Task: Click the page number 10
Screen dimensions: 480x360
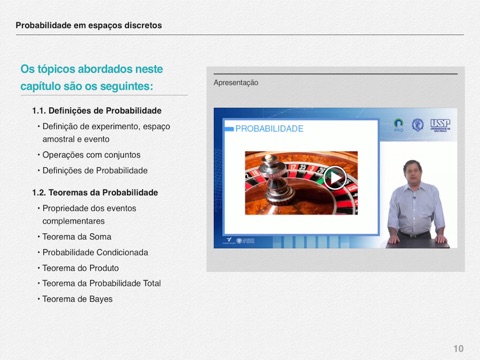Action: [x=458, y=349]
